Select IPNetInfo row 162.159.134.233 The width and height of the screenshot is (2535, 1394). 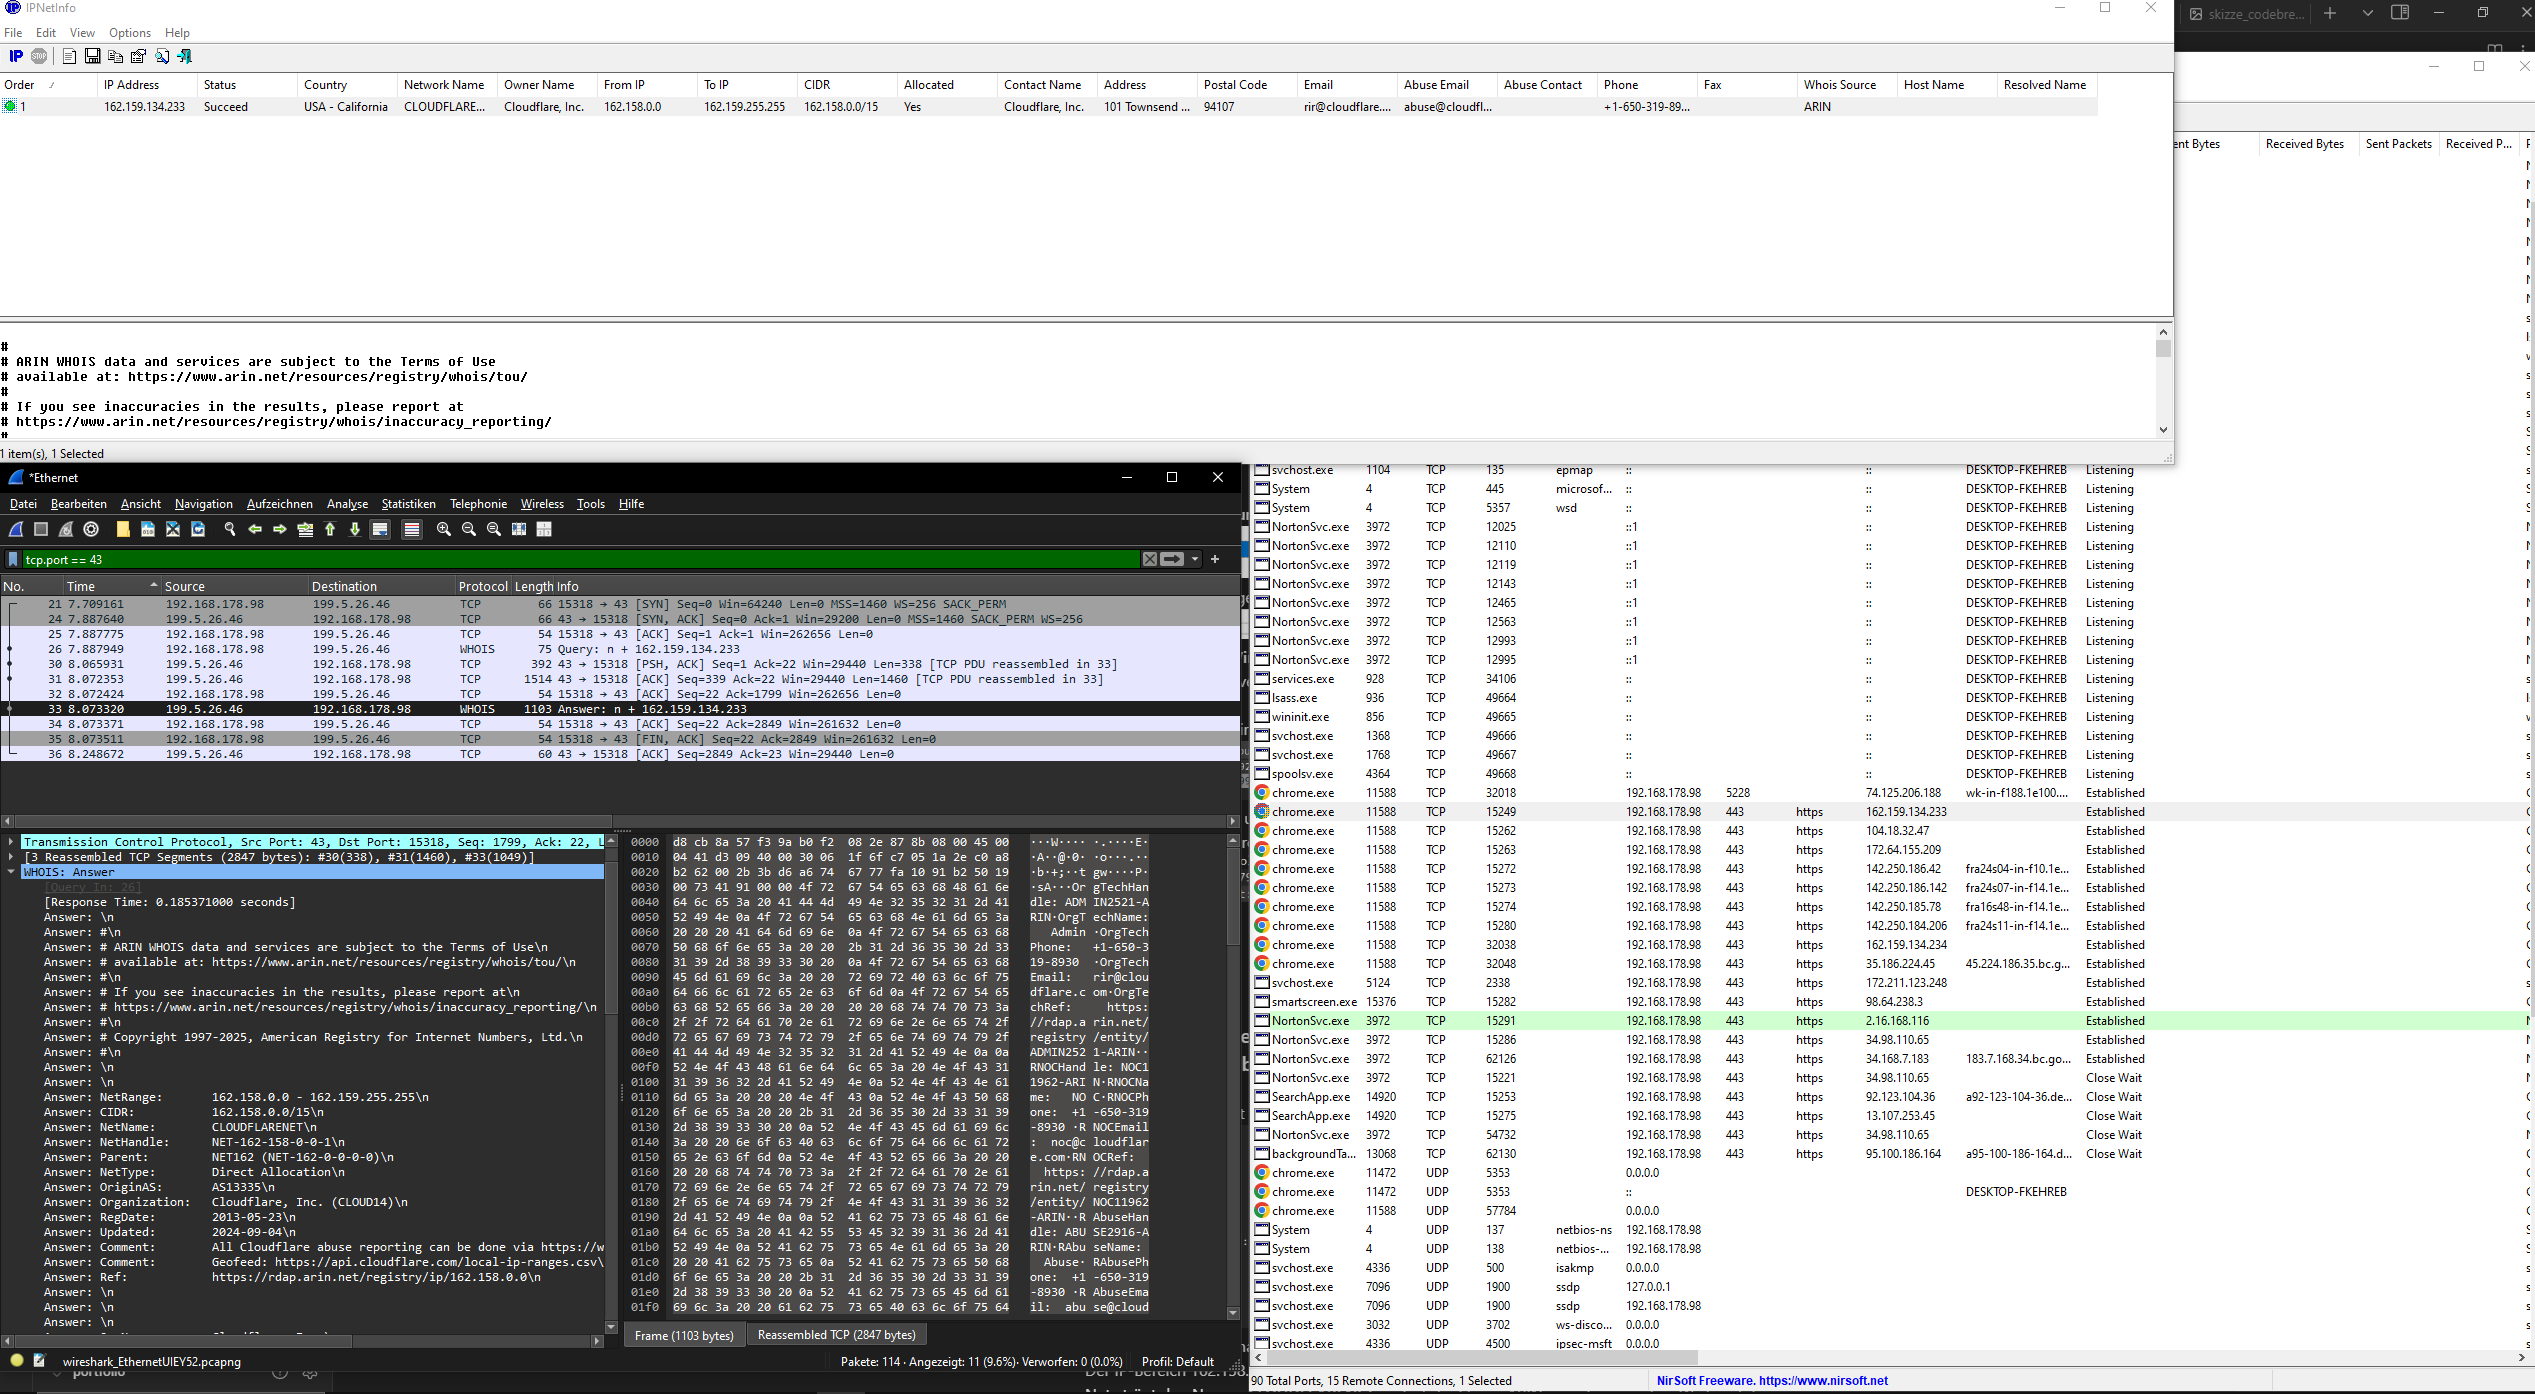pyautogui.click(x=1049, y=107)
